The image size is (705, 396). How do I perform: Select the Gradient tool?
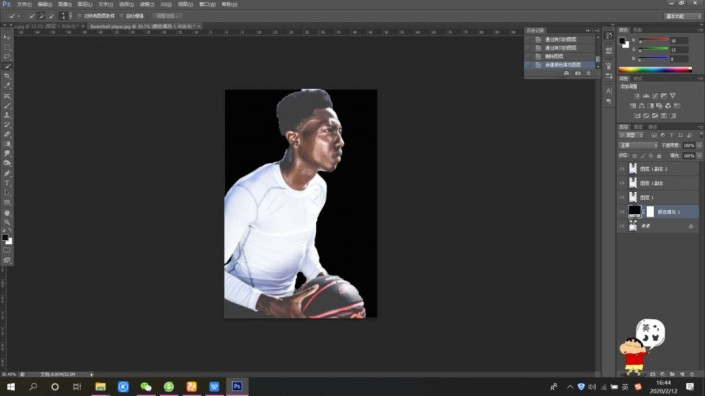tap(7, 144)
